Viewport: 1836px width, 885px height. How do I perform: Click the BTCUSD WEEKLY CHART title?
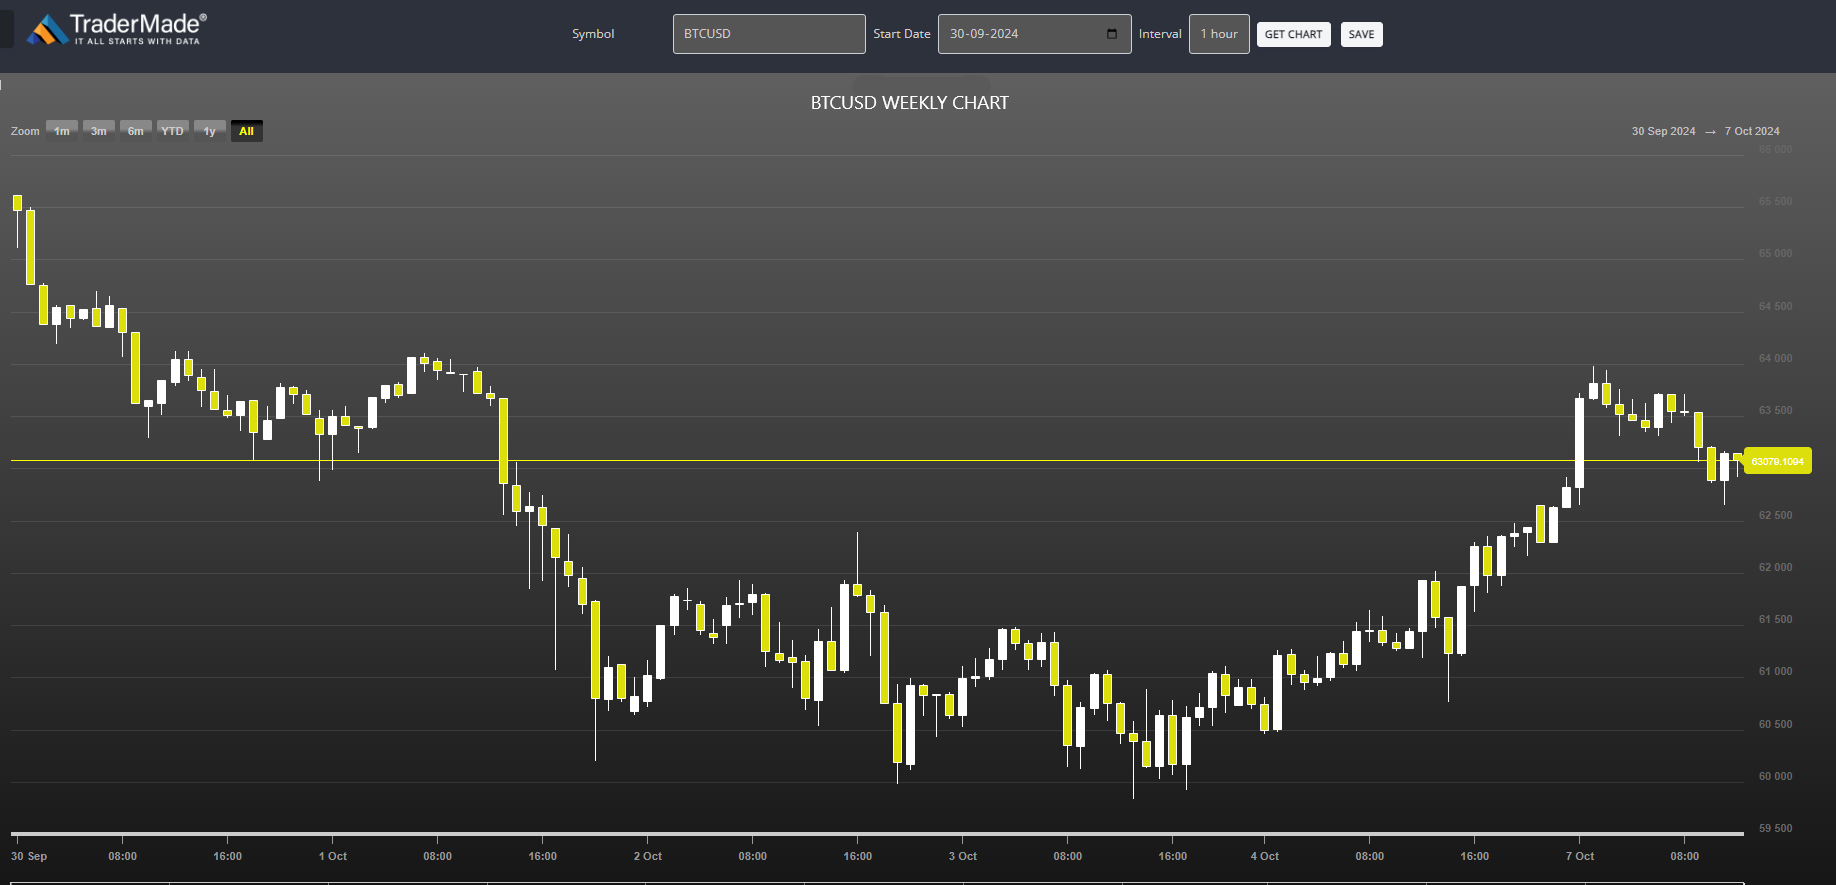tap(910, 103)
